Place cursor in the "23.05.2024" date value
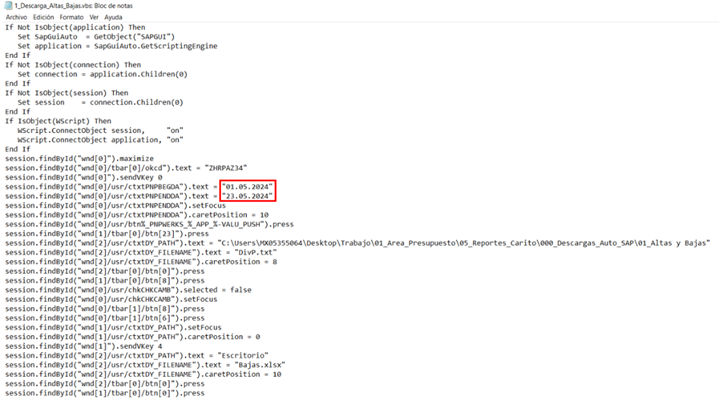The width and height of the screenshot is (719, 406). click(248, 197)
